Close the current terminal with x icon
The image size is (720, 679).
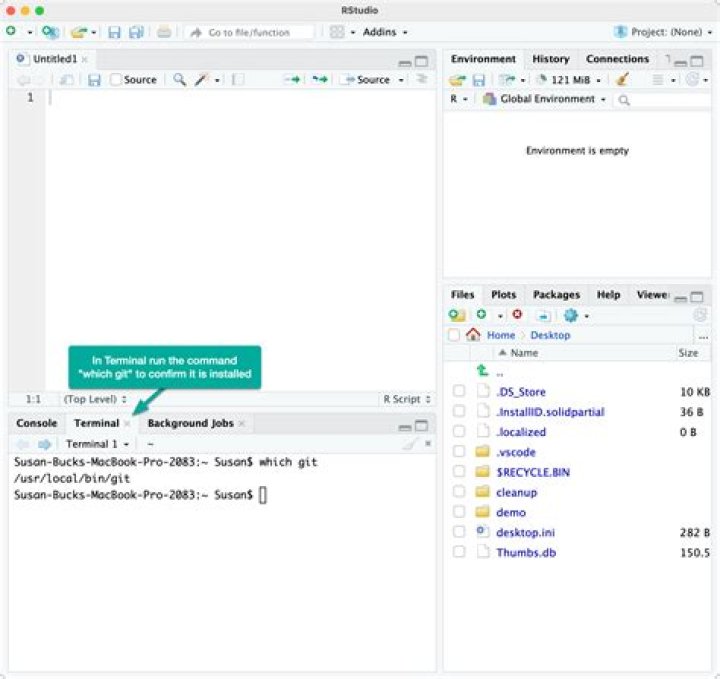(428, 443)
